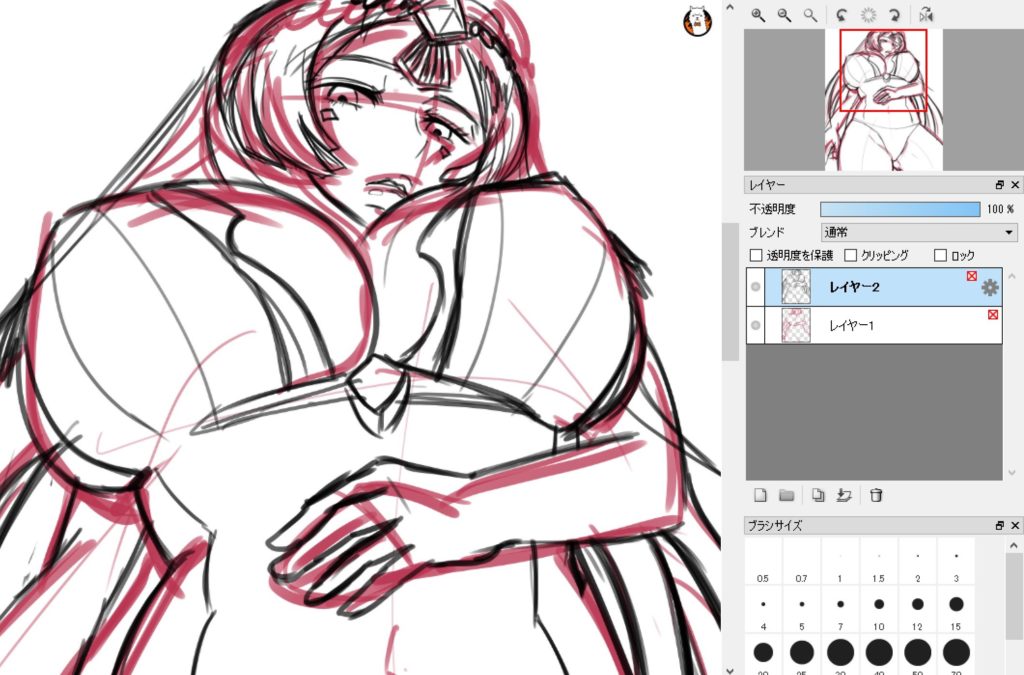
Task: Enable the 透明度を保護 checkbox
Action: (756, 255)
